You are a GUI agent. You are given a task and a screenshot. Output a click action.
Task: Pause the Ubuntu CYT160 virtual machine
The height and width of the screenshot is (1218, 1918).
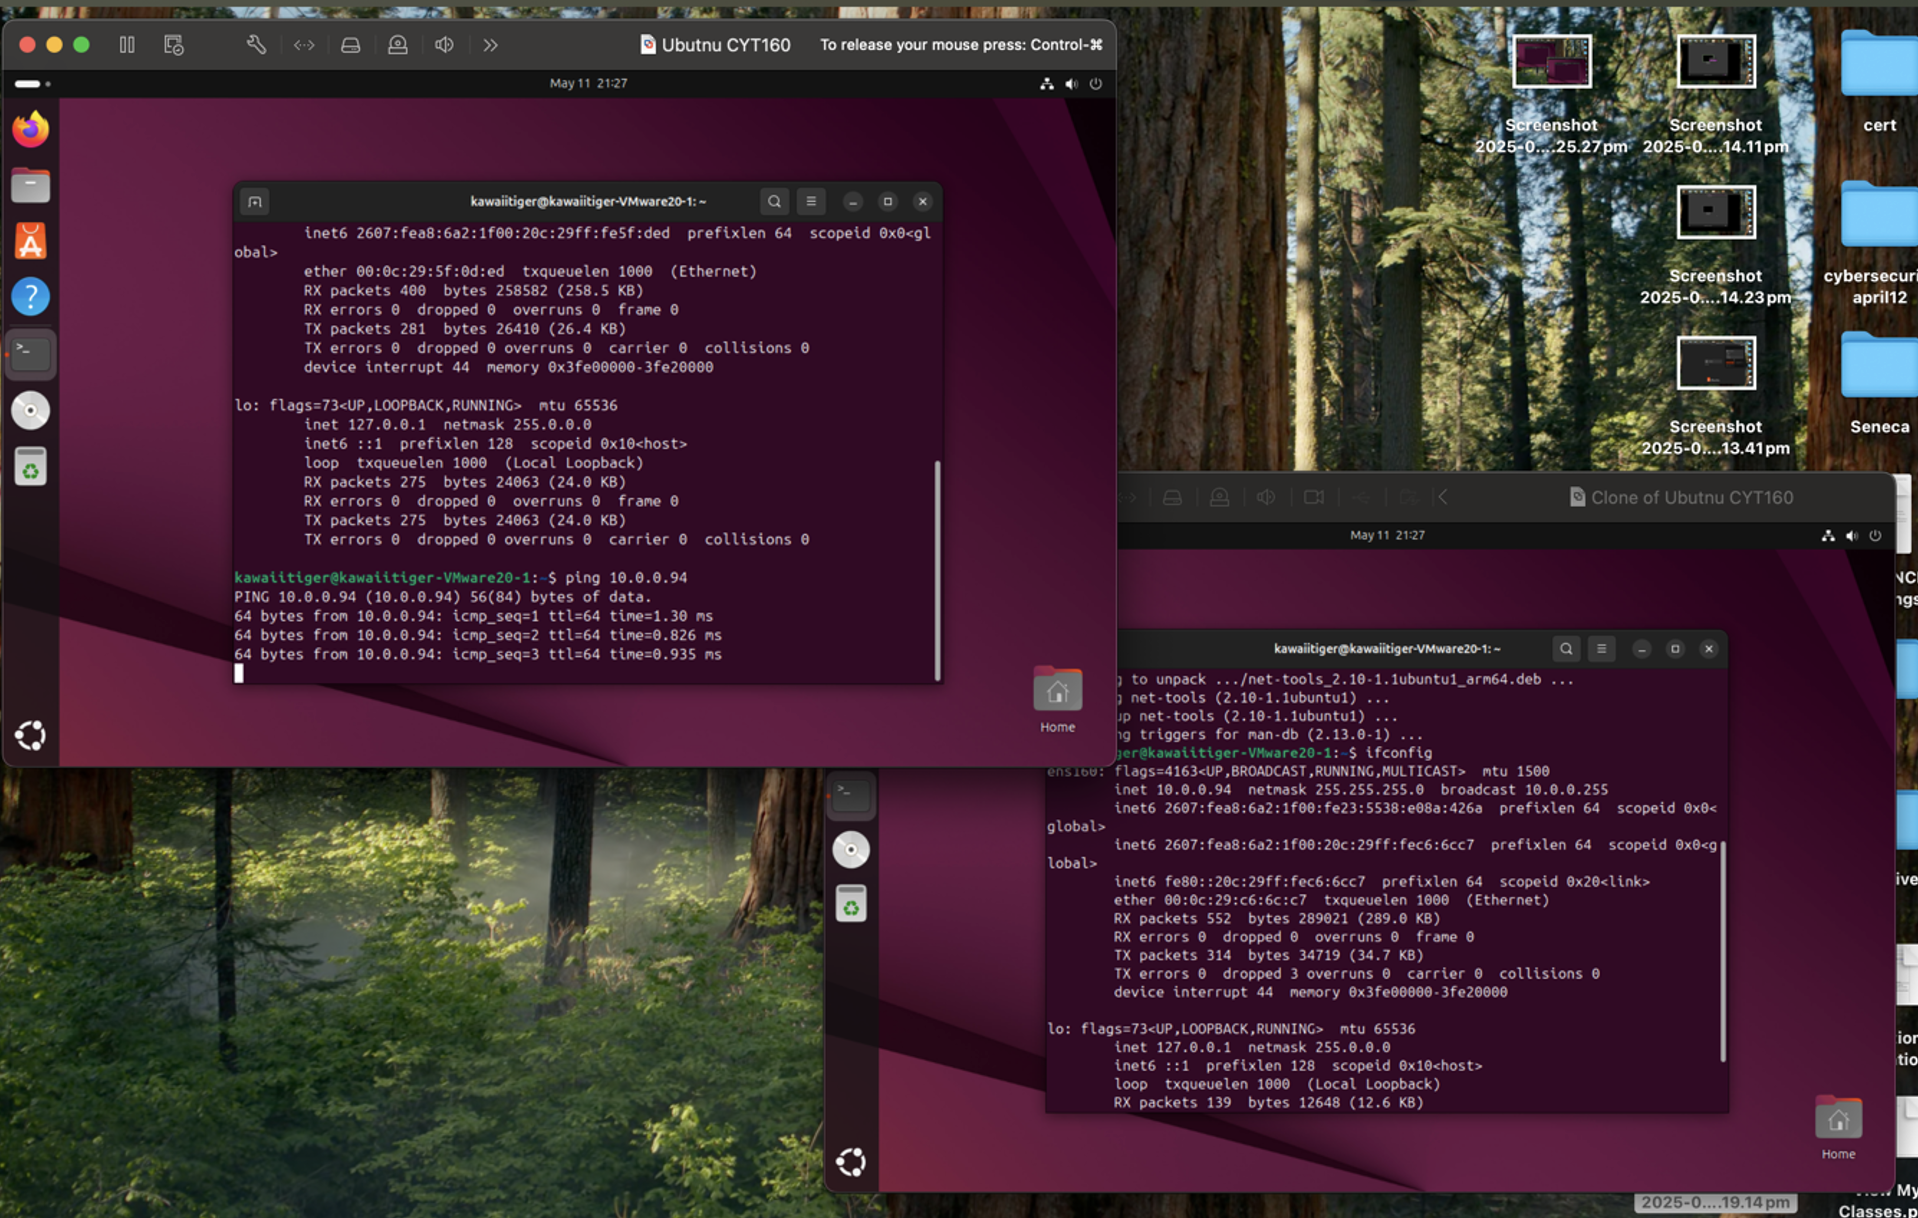pyautogui.click(x=127, y=45)
